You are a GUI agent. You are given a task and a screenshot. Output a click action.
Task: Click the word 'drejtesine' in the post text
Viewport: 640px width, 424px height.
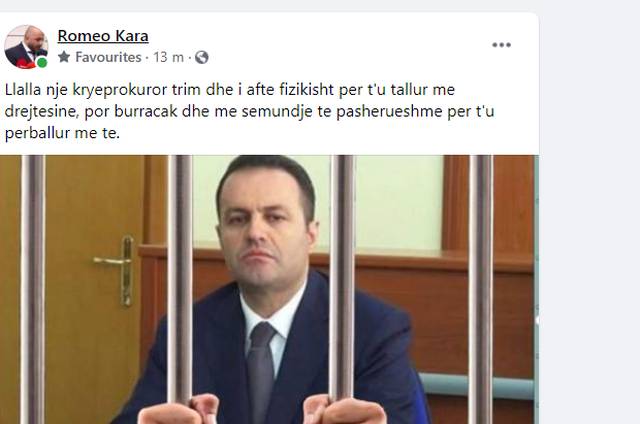click(x=42, y=111)
